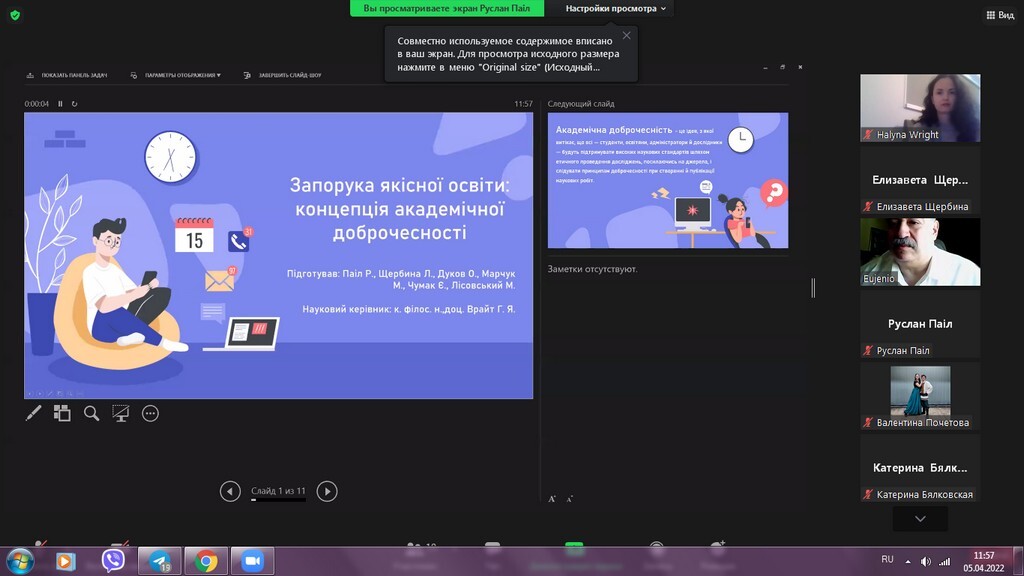Select Halyna Wright video tile
The image size is (1024, 576).
(920, 108)
